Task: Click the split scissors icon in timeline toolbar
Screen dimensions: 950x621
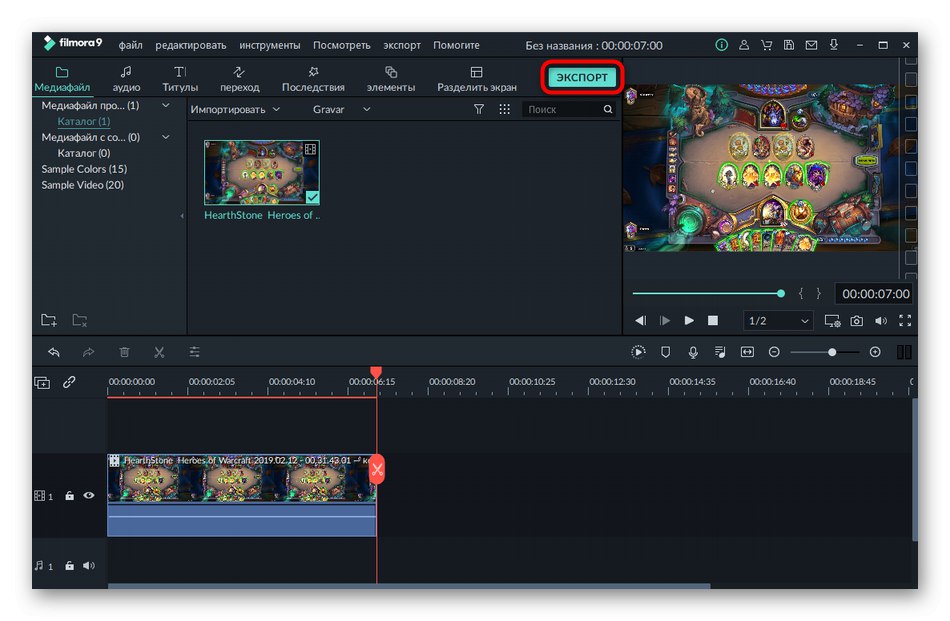Action: click(x=159, y=352)
